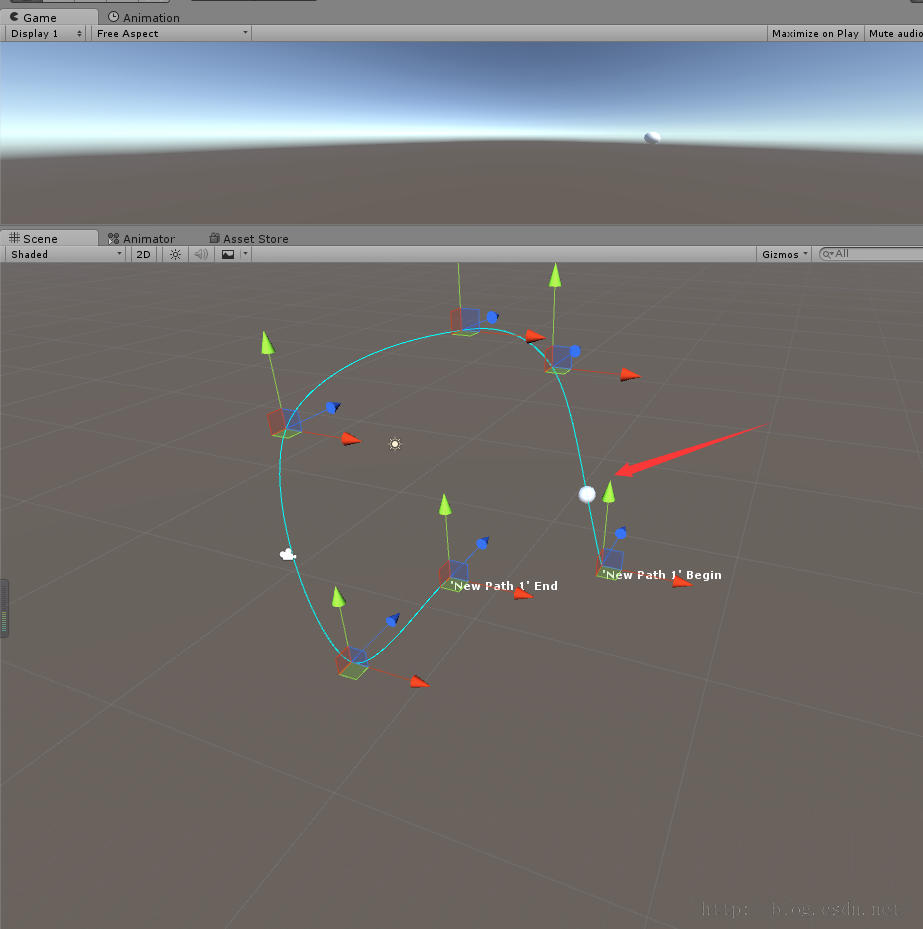Switch to the Animator tab
Screen dimensions: 923x929
(142, 239)
